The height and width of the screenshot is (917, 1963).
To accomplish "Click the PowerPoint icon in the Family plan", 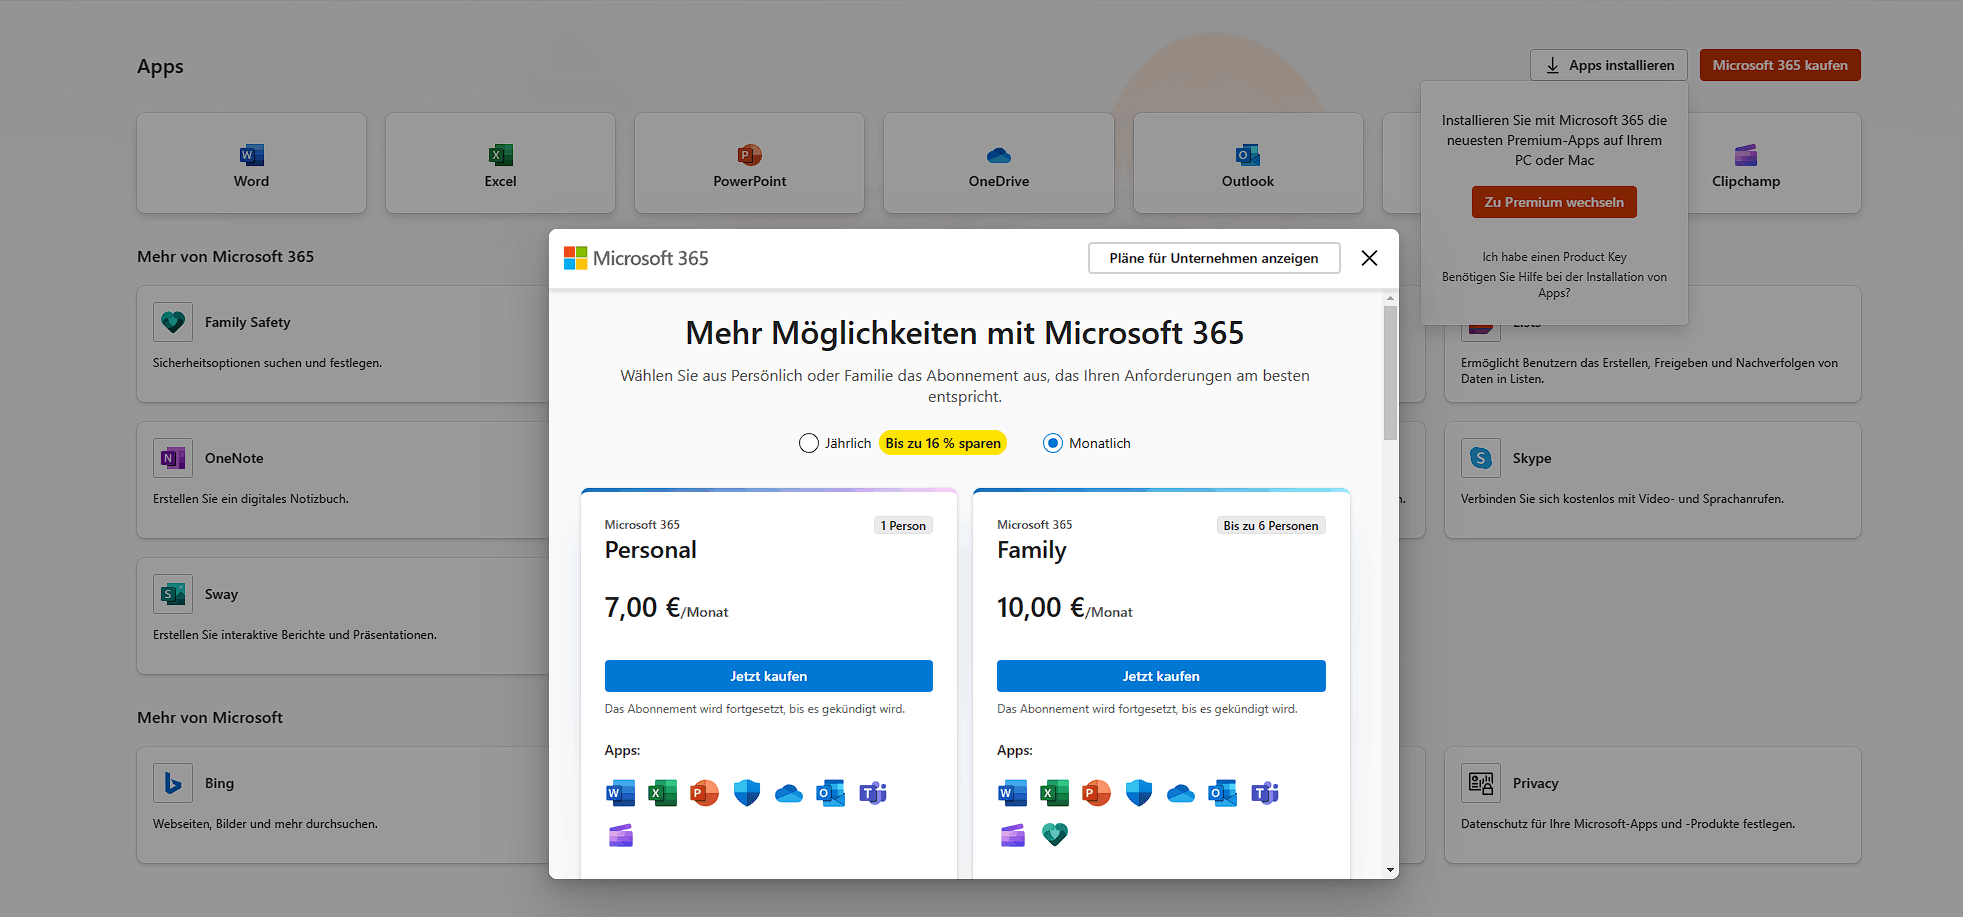I will [1096, 793].
